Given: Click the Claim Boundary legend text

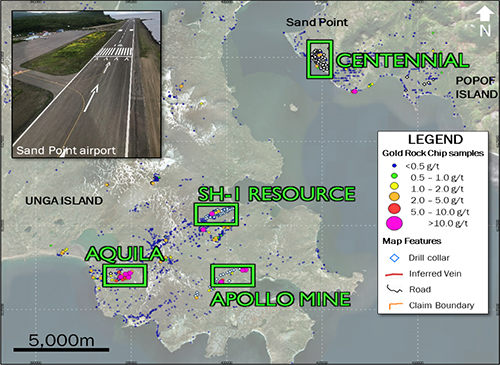Looking at the screenshot, I should click(x=441, y=305).
